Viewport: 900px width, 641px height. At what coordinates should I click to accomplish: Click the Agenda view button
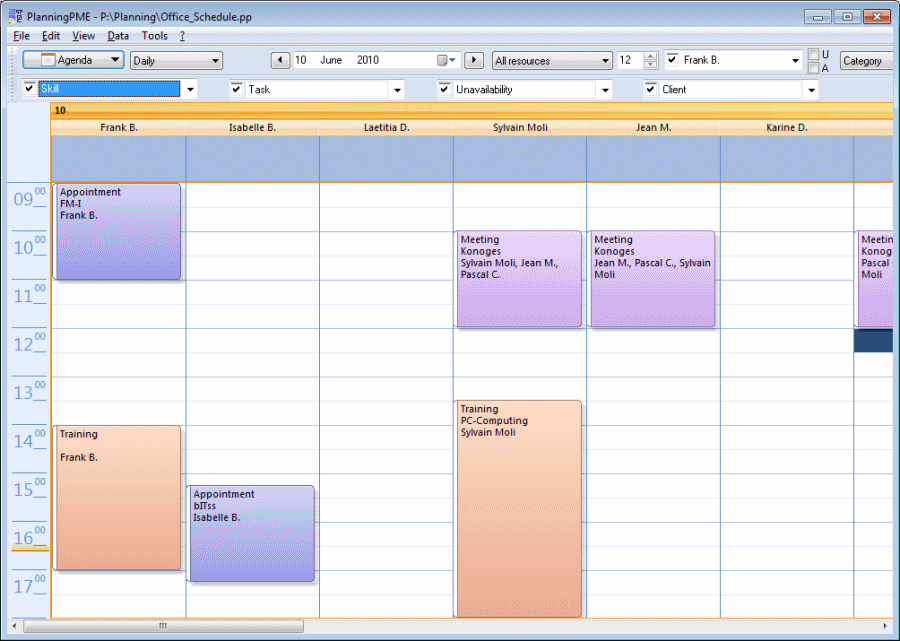pyautogui.click(x=73, y=60)
